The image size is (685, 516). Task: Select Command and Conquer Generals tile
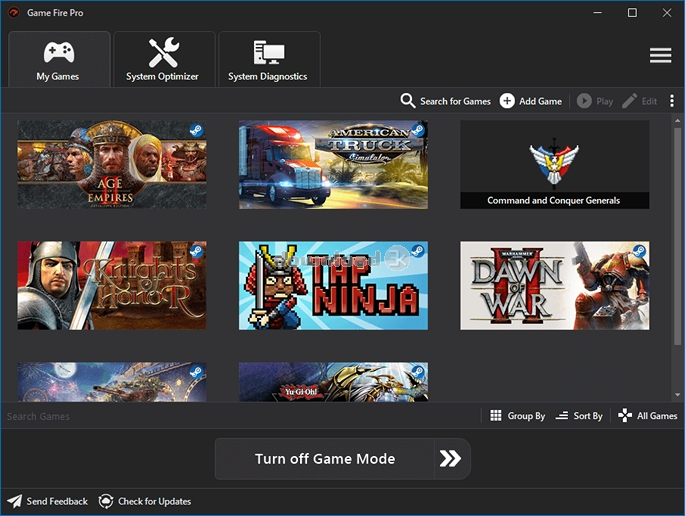click(x=554, y=164)
